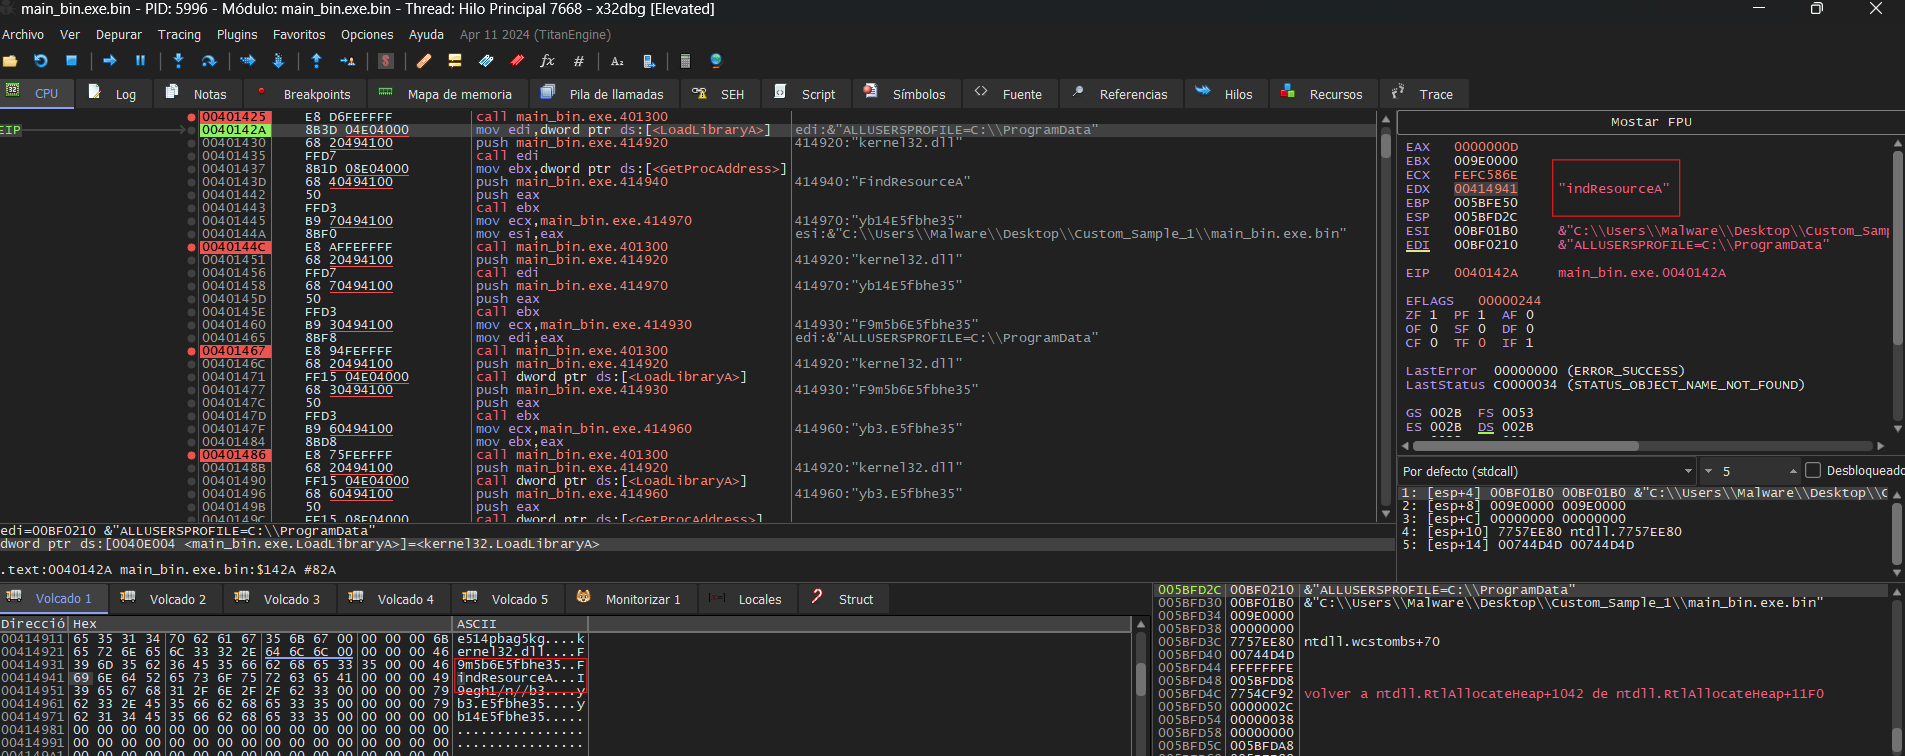
Task: Toggle the red breakpoint at address 0040144C
Action: 191,247
